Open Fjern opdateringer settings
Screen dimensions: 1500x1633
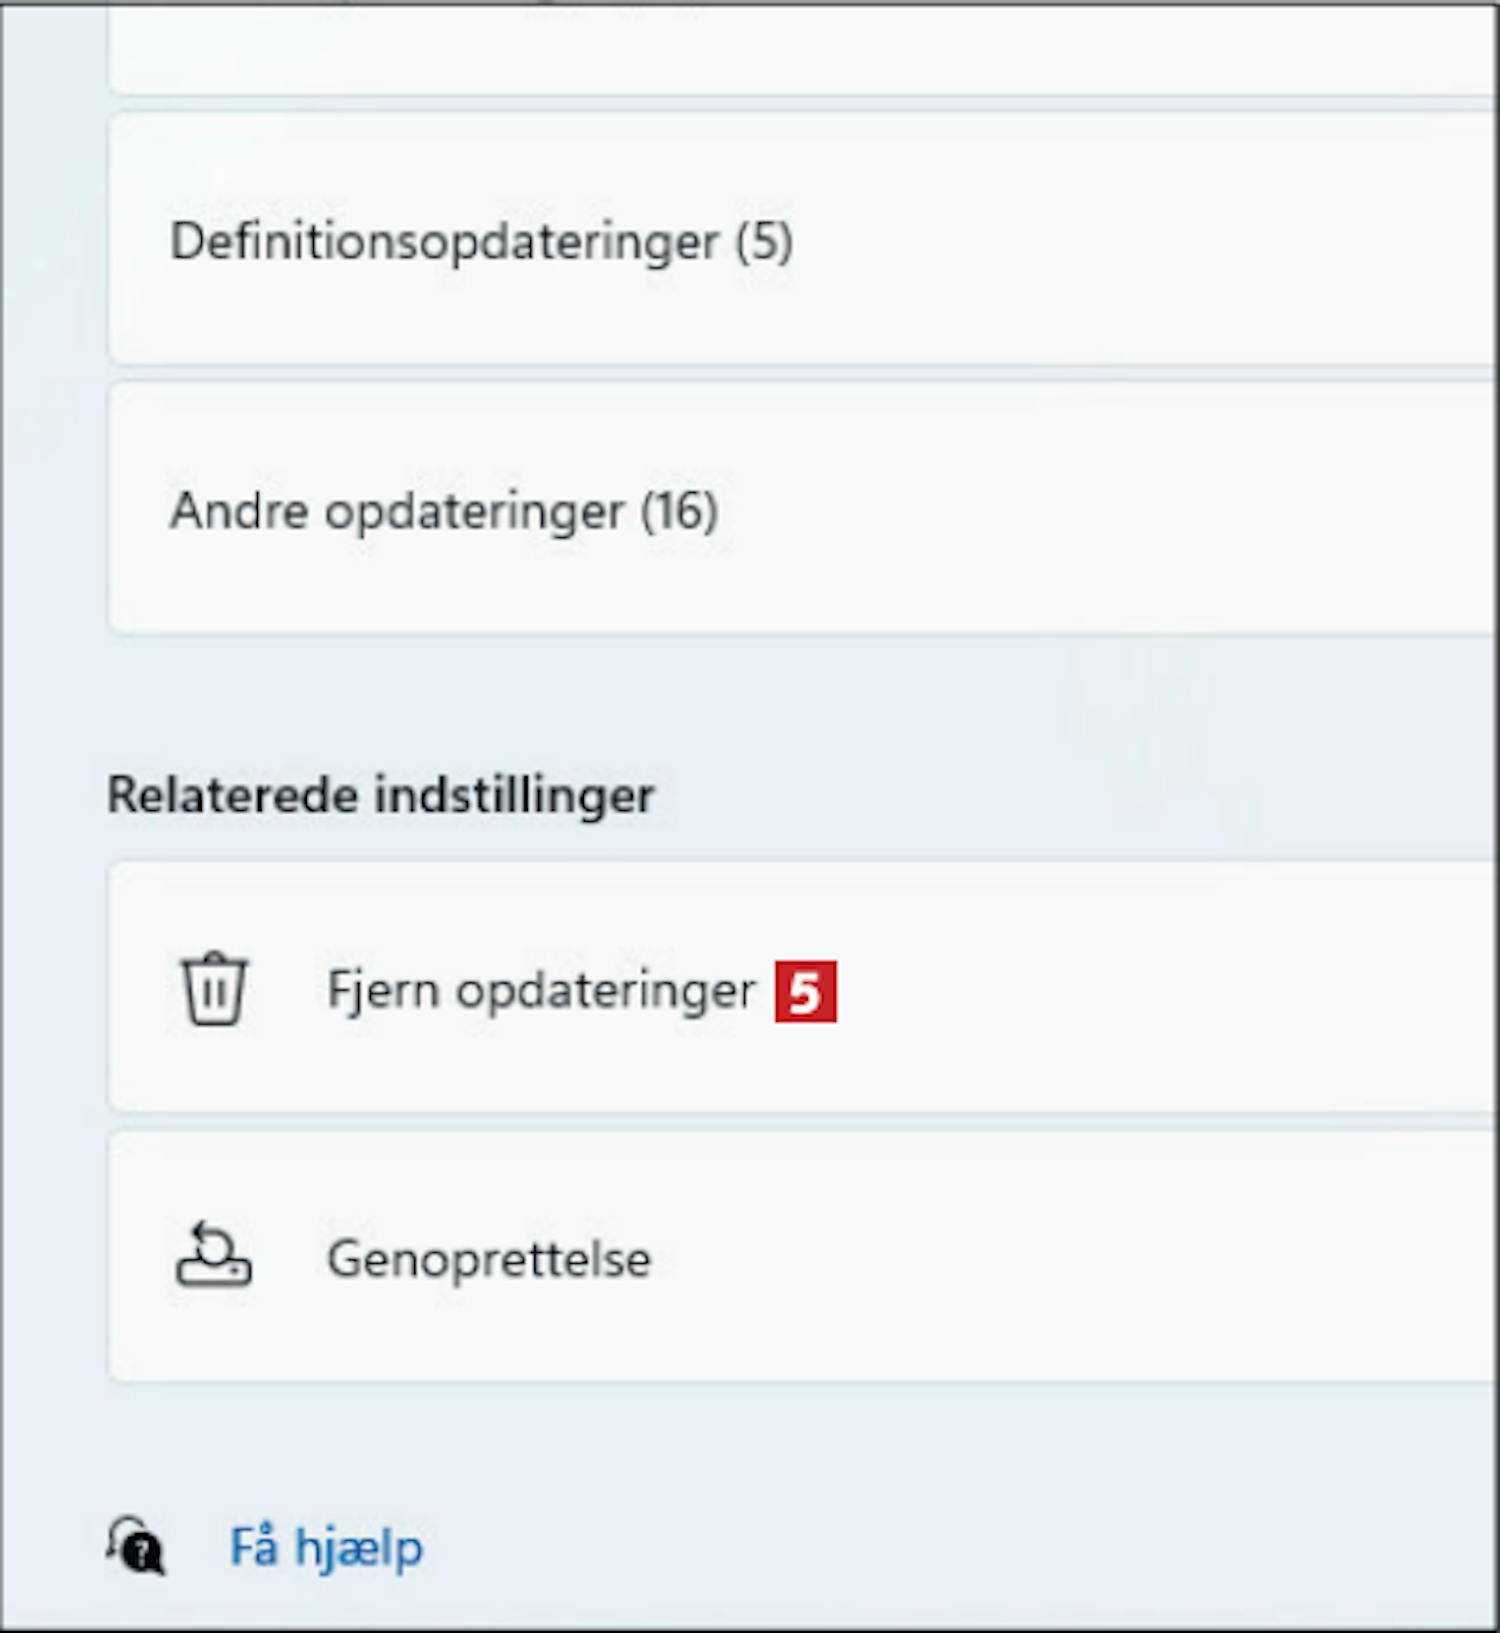[802, 987]
